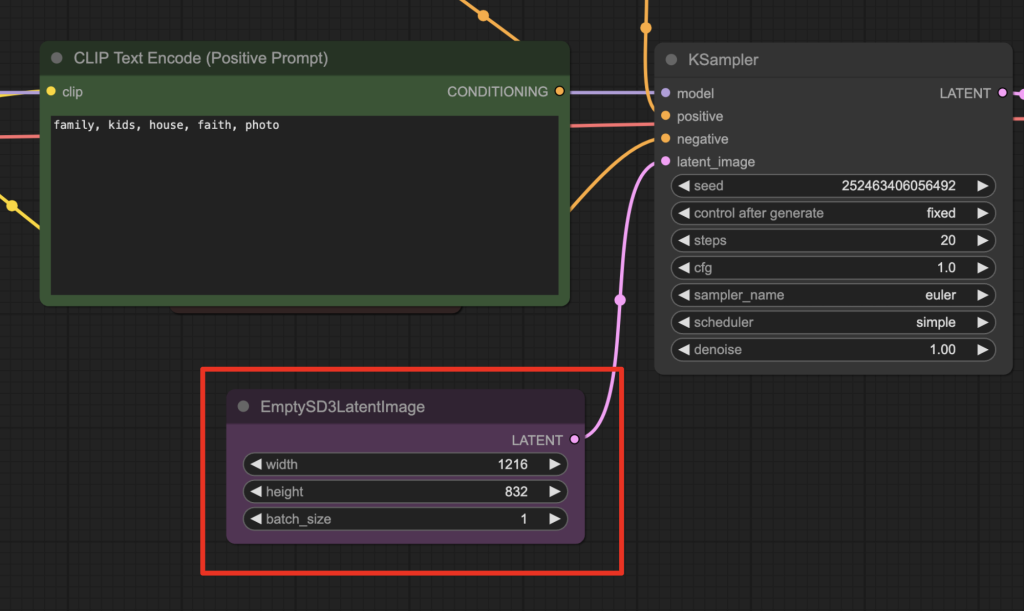Increase batch_size with right arrow
Image resolution: width=1024 pixels, height=611 pixels.
pos(554,519)
